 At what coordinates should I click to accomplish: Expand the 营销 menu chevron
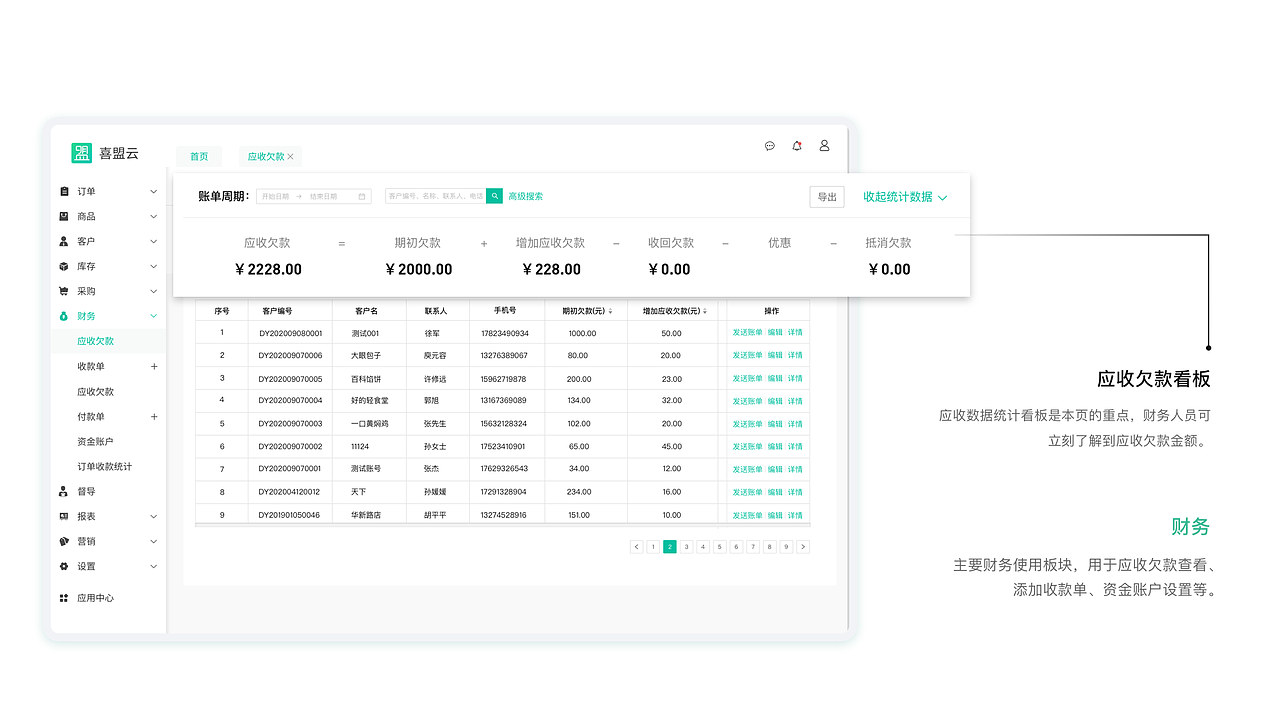(x=154, y=541)
